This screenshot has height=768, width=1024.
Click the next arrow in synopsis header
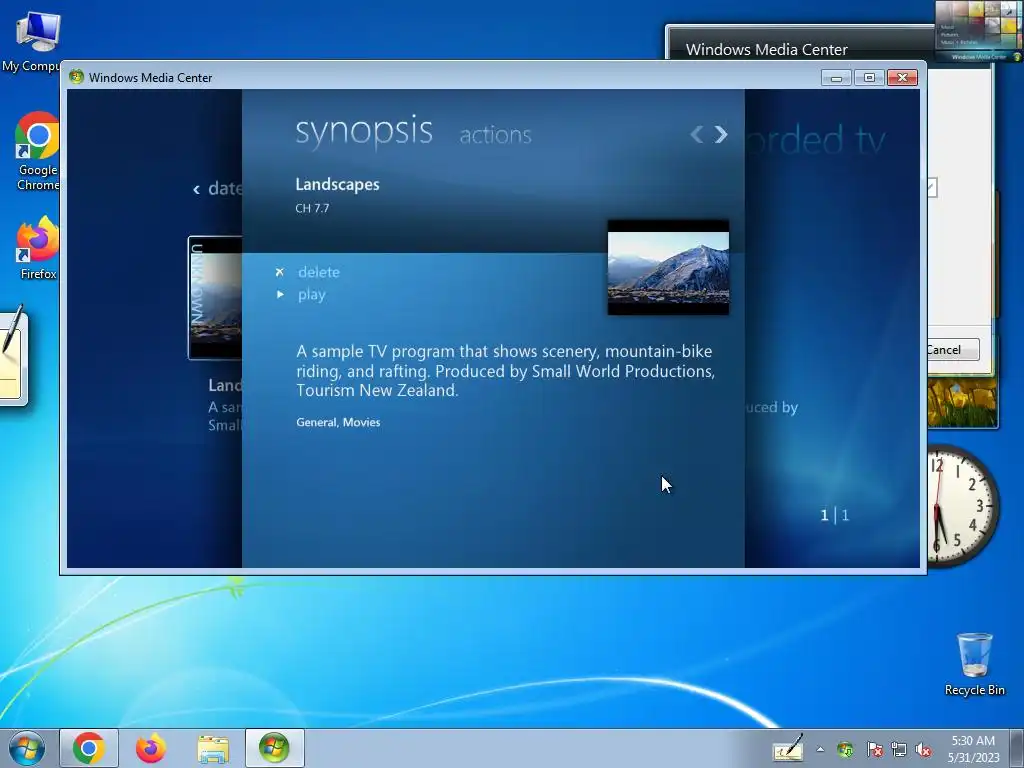tap(721, 135)
